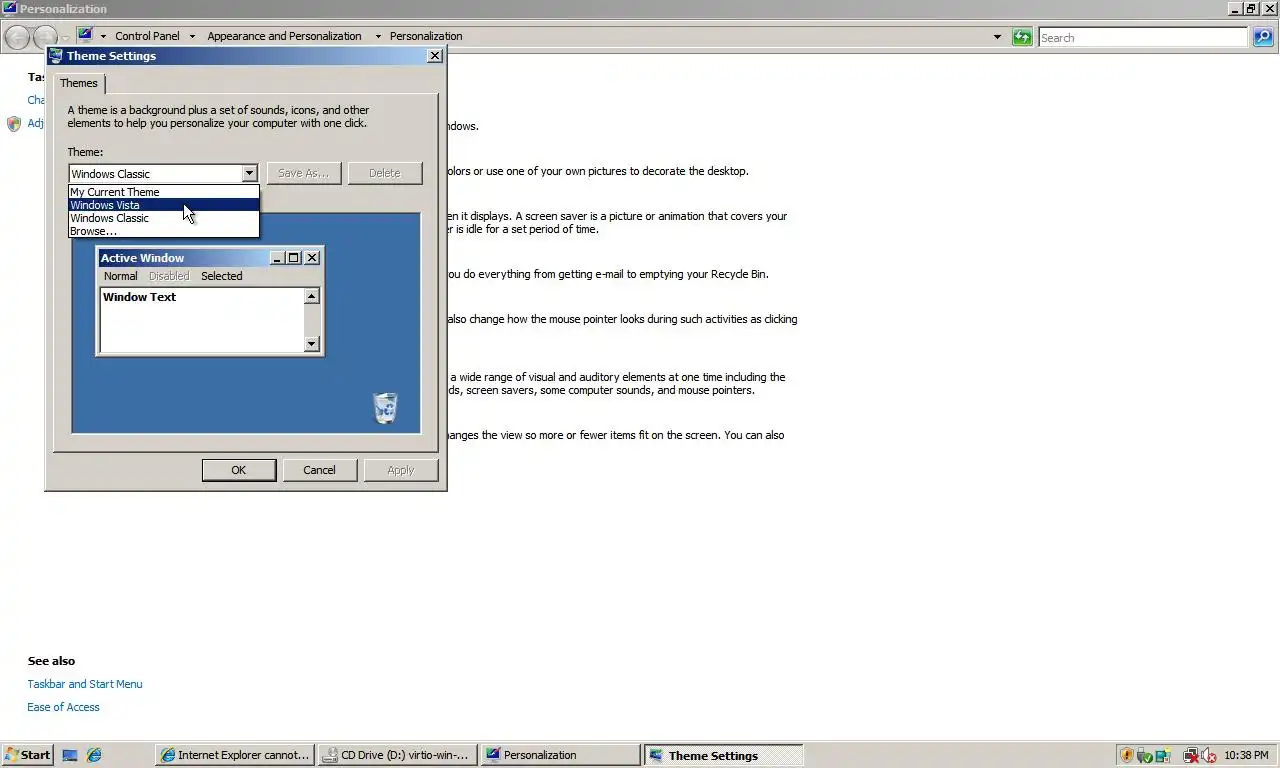Viewport: 1280px width, 768px height.
Task: Click the 10:38 PM clock
Action: (x=1246, y=756)
